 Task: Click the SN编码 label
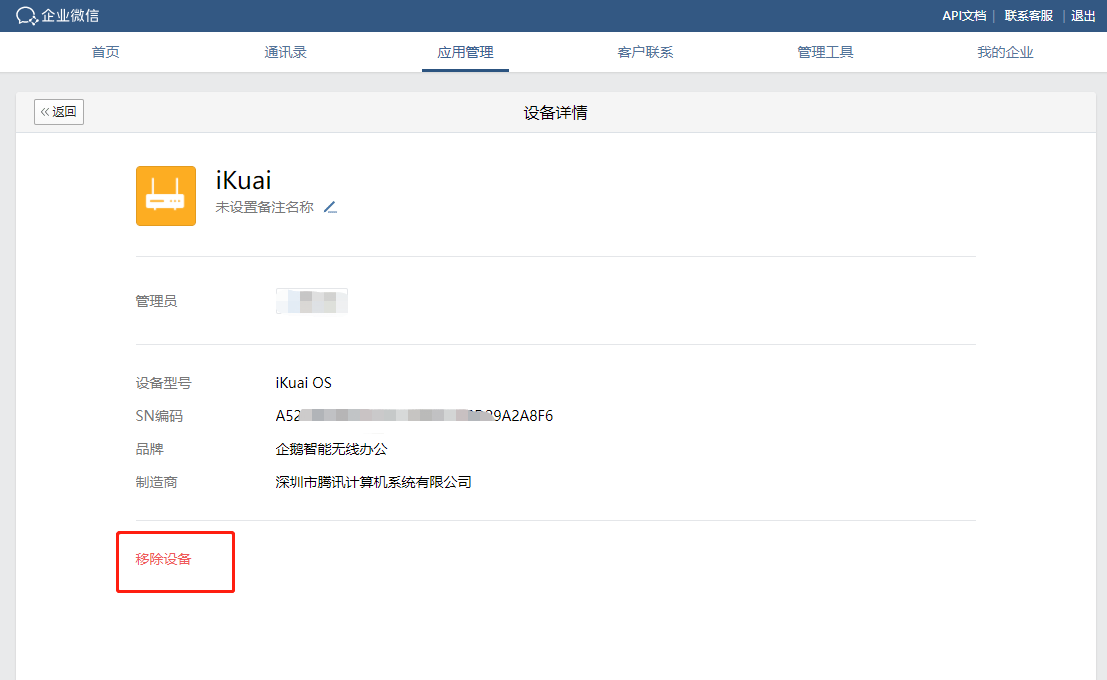(x=159, y=416)
